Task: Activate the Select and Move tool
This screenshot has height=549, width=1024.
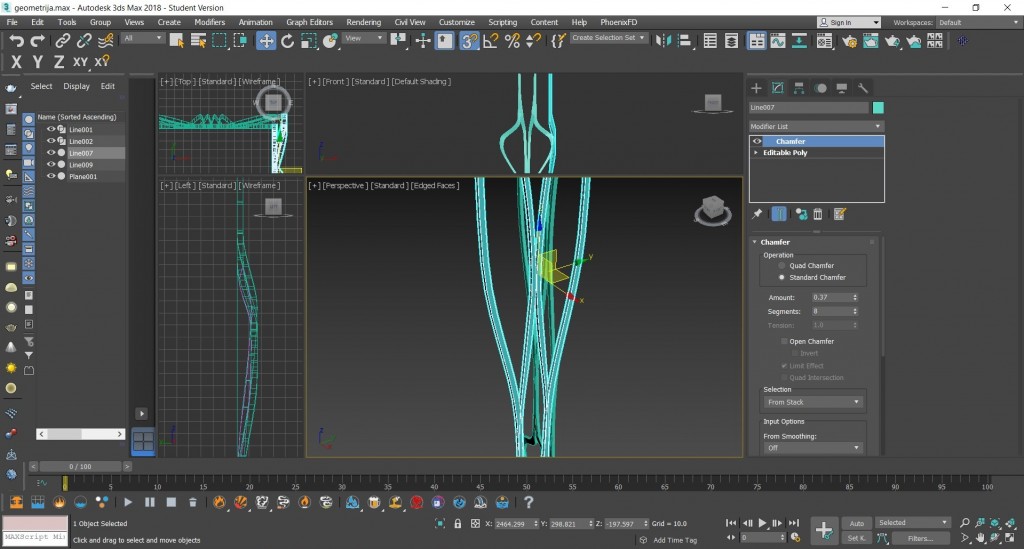Action: [x=266, y=40]
